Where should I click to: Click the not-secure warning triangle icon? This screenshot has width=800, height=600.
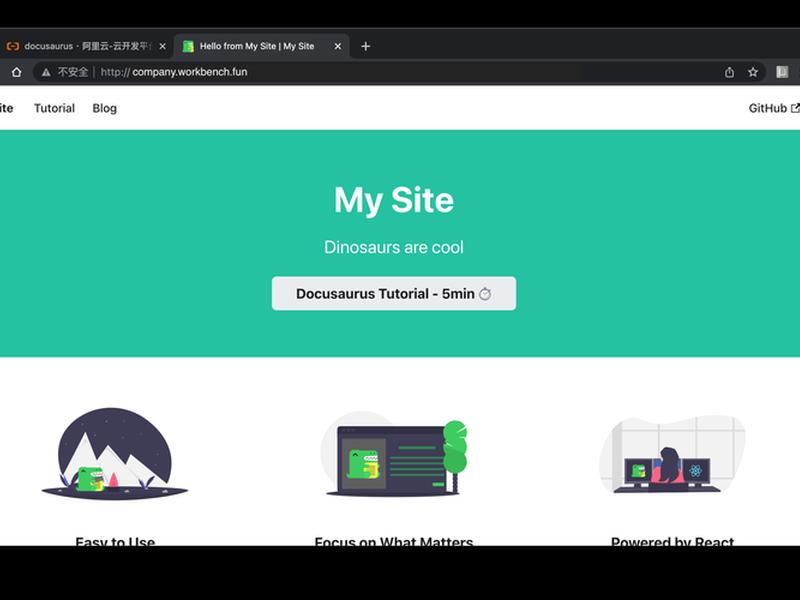[46, 72]
